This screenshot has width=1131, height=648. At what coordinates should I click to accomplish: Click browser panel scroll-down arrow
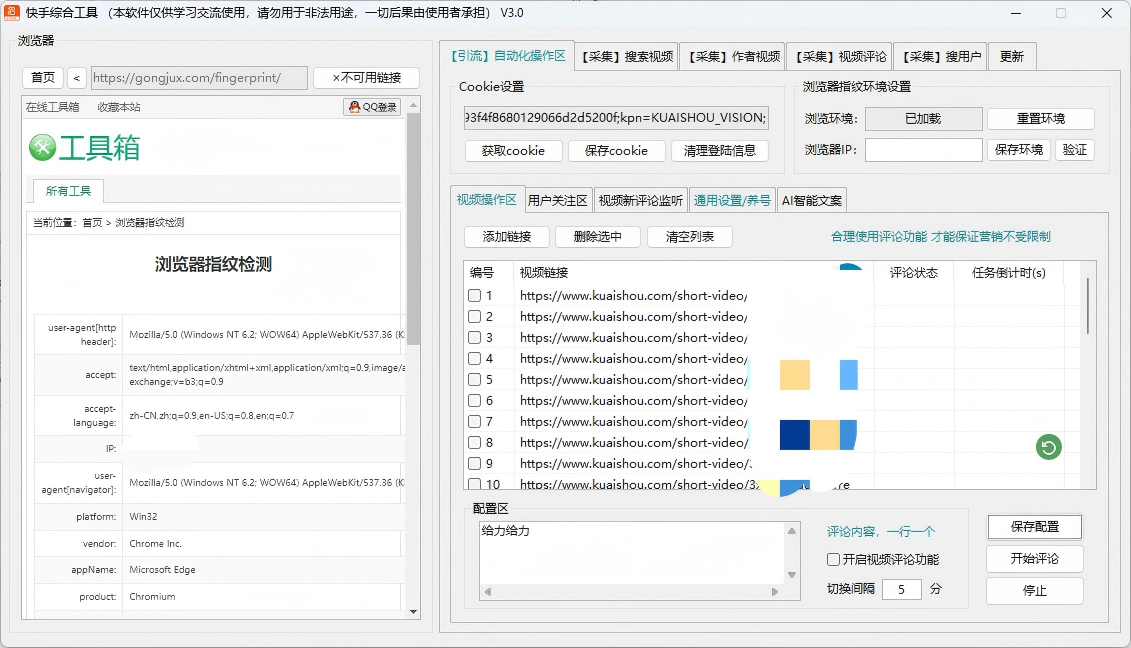413,612
